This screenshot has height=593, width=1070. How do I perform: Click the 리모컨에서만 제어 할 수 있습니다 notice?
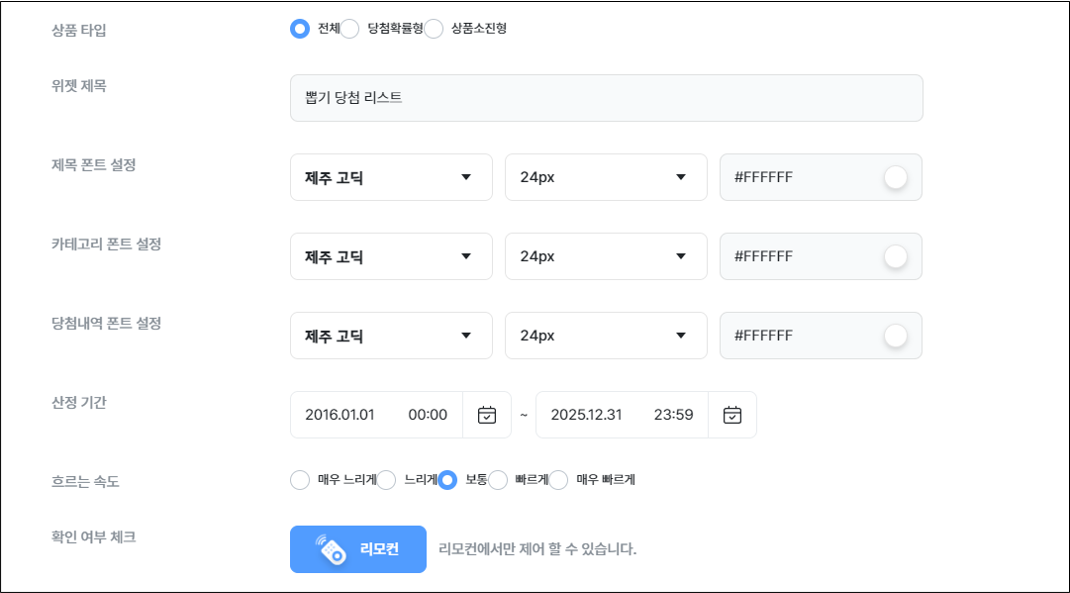coord(537,549)
